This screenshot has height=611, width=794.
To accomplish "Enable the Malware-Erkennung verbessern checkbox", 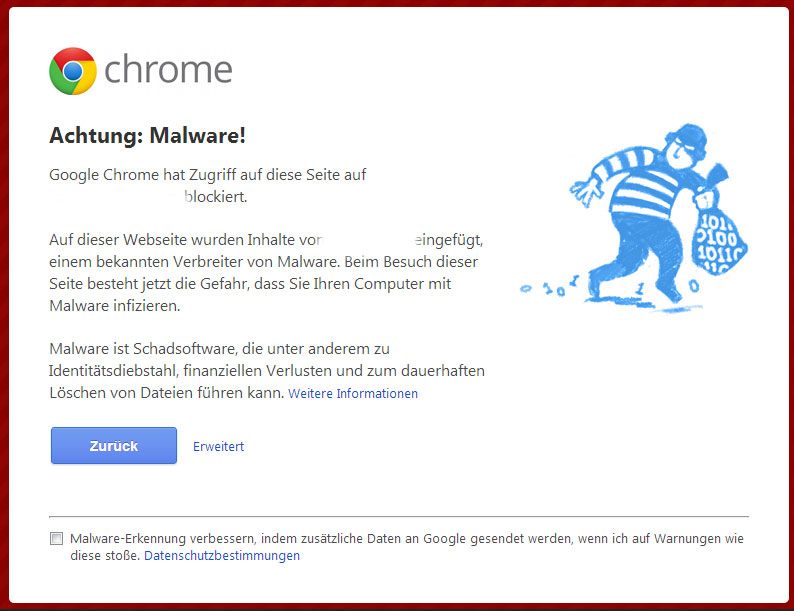I will click(x=56, y=538).
